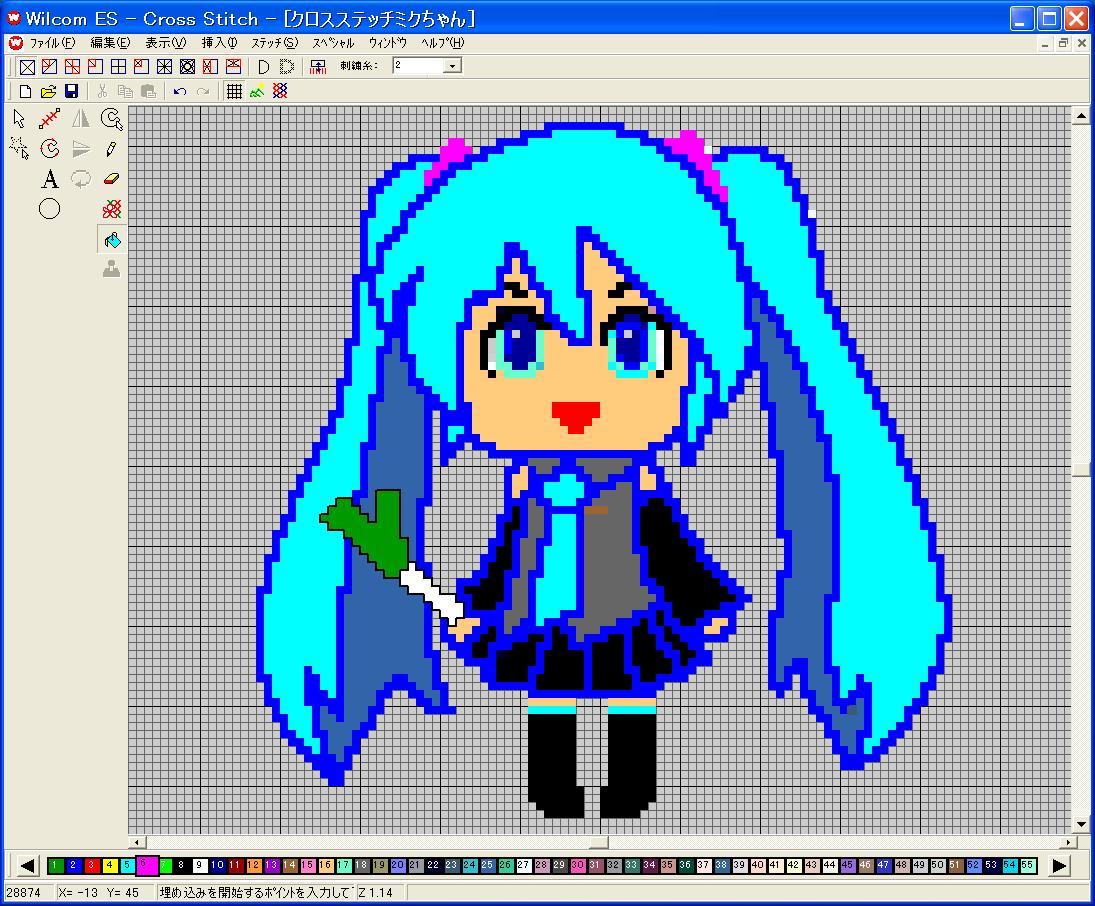1095x906 pixels.
Task: Click the vertical scrollbar up arrow
Action: [x=1080, y=115]
